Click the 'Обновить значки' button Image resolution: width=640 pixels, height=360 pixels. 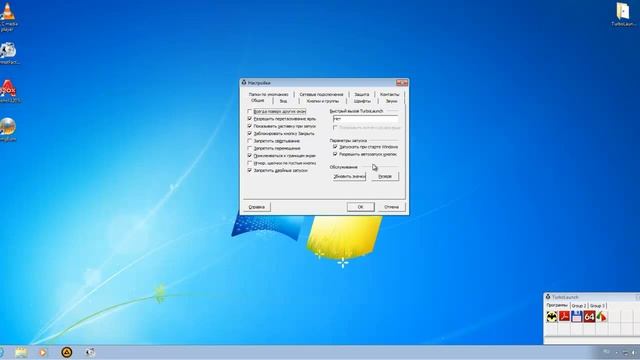349,176
